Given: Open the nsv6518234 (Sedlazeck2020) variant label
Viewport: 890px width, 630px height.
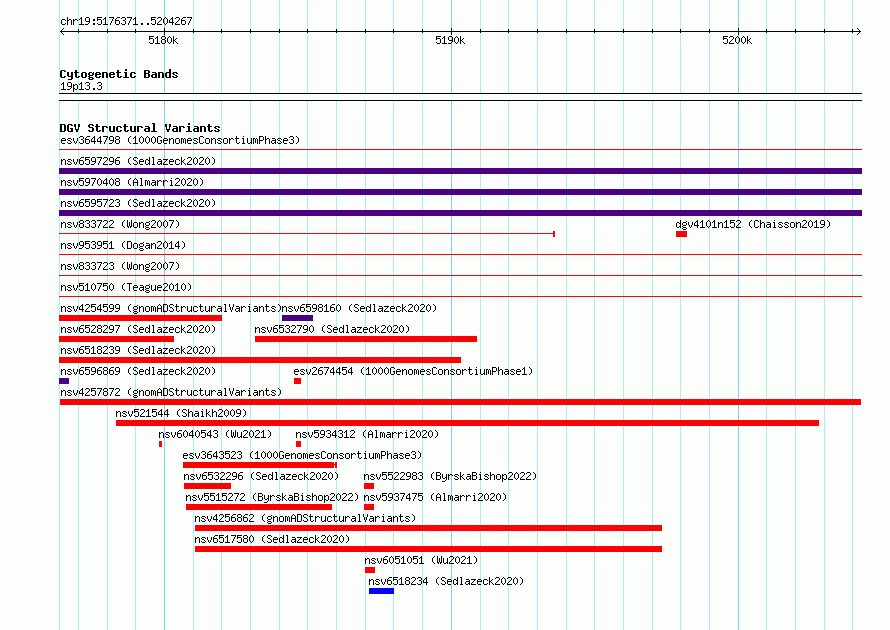Looking at the screenshot, I should [x=446, y=581].
